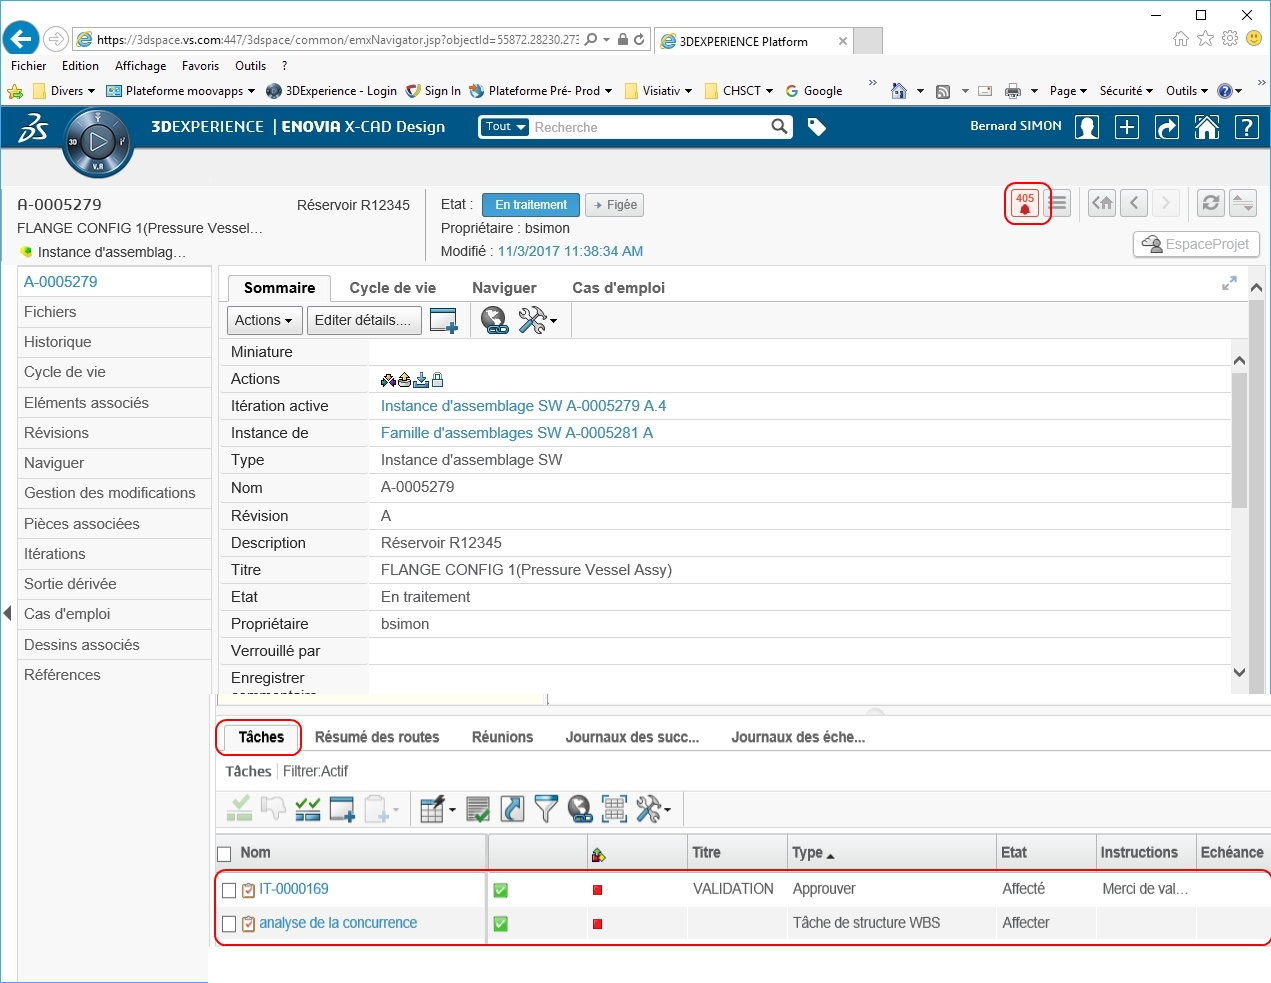Check the box for task IT-0000169
This screenshot has width=1271, height=983.
[229, 890]
